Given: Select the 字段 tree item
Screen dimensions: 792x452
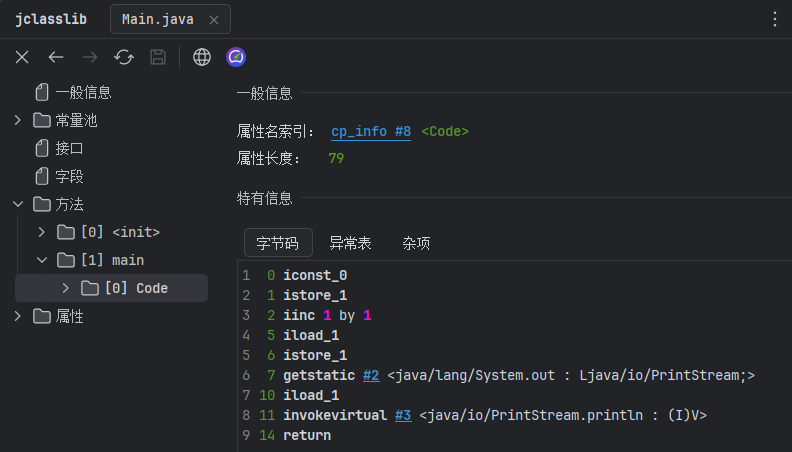Looking at the screenshot, I should pos(60,176).
